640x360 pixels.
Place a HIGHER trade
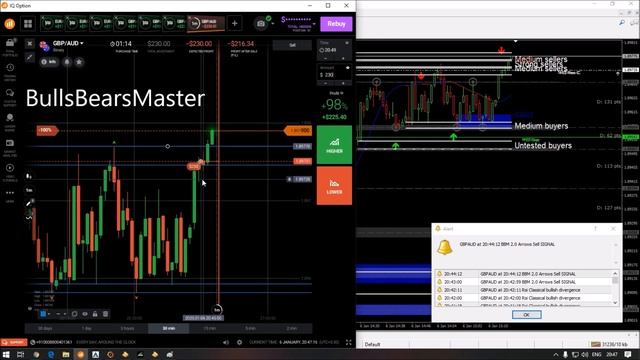tap(334, 145)
